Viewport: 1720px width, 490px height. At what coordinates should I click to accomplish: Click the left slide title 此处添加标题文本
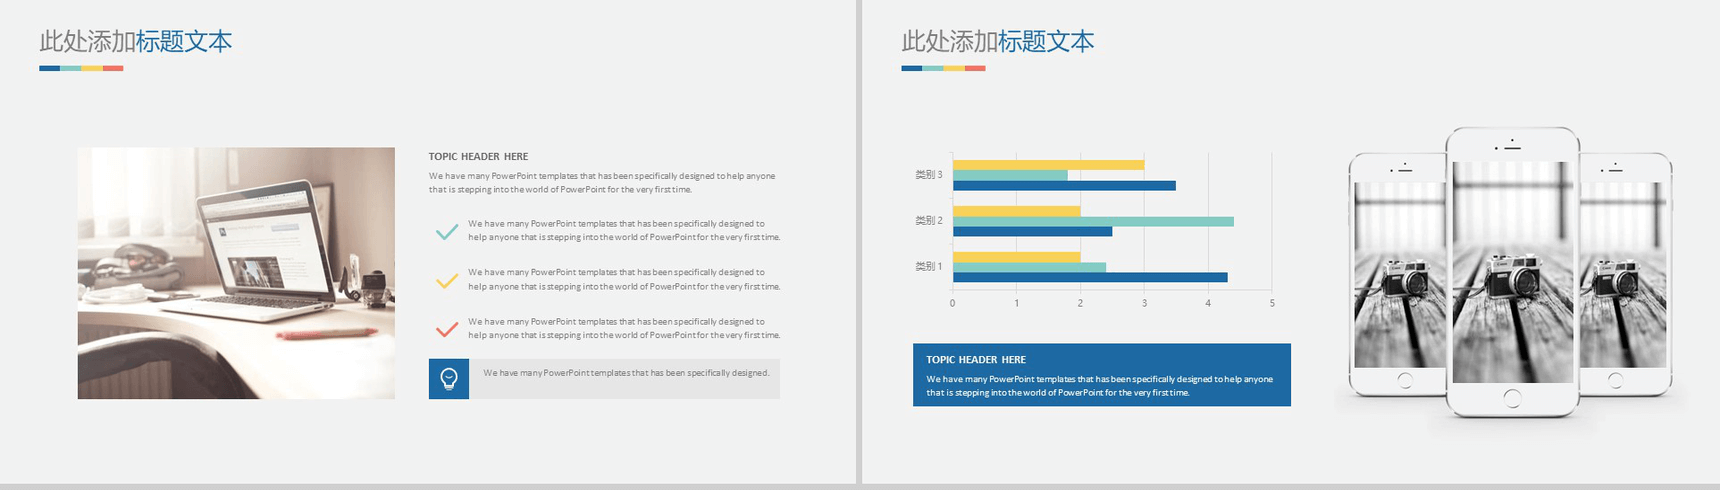[x=135, y=42]
